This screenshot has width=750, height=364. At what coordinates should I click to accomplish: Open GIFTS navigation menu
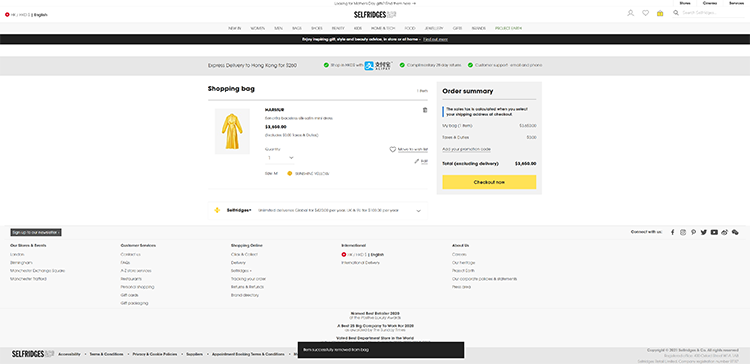[x=457, y=29]
